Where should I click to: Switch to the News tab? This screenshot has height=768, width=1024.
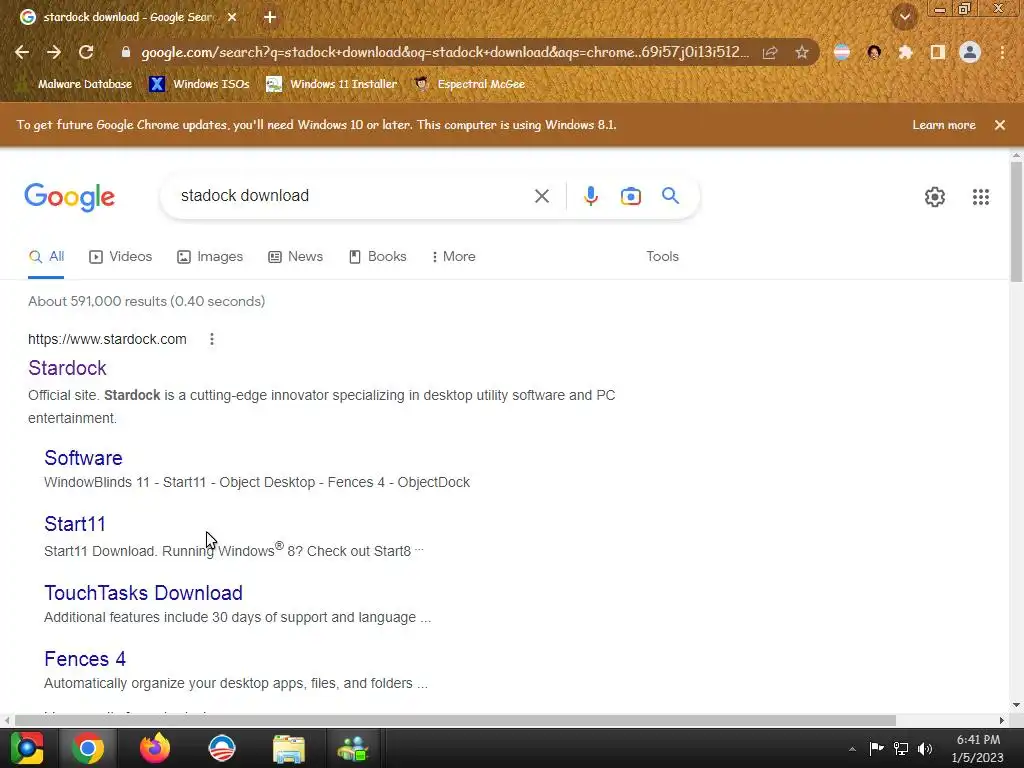pyautogui.click(x=295, y=257)
